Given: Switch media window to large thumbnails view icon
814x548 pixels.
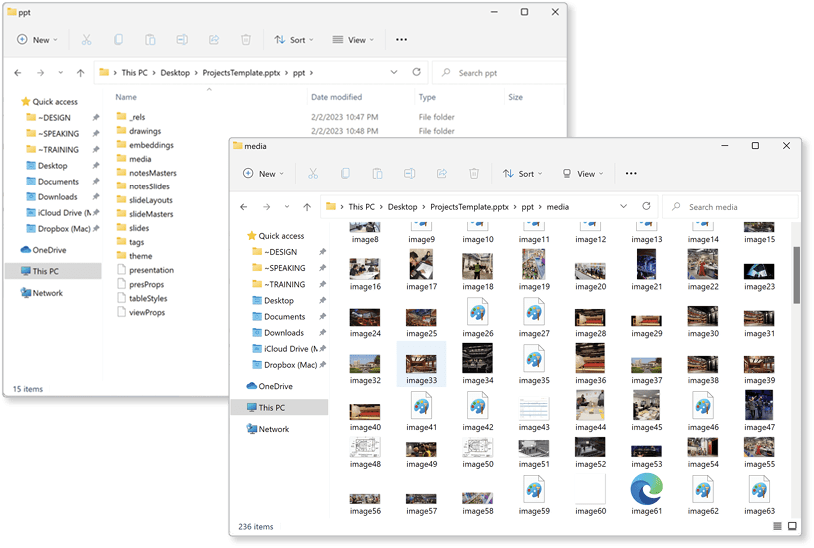Looking at the screenshot, I should pos(792,526).
